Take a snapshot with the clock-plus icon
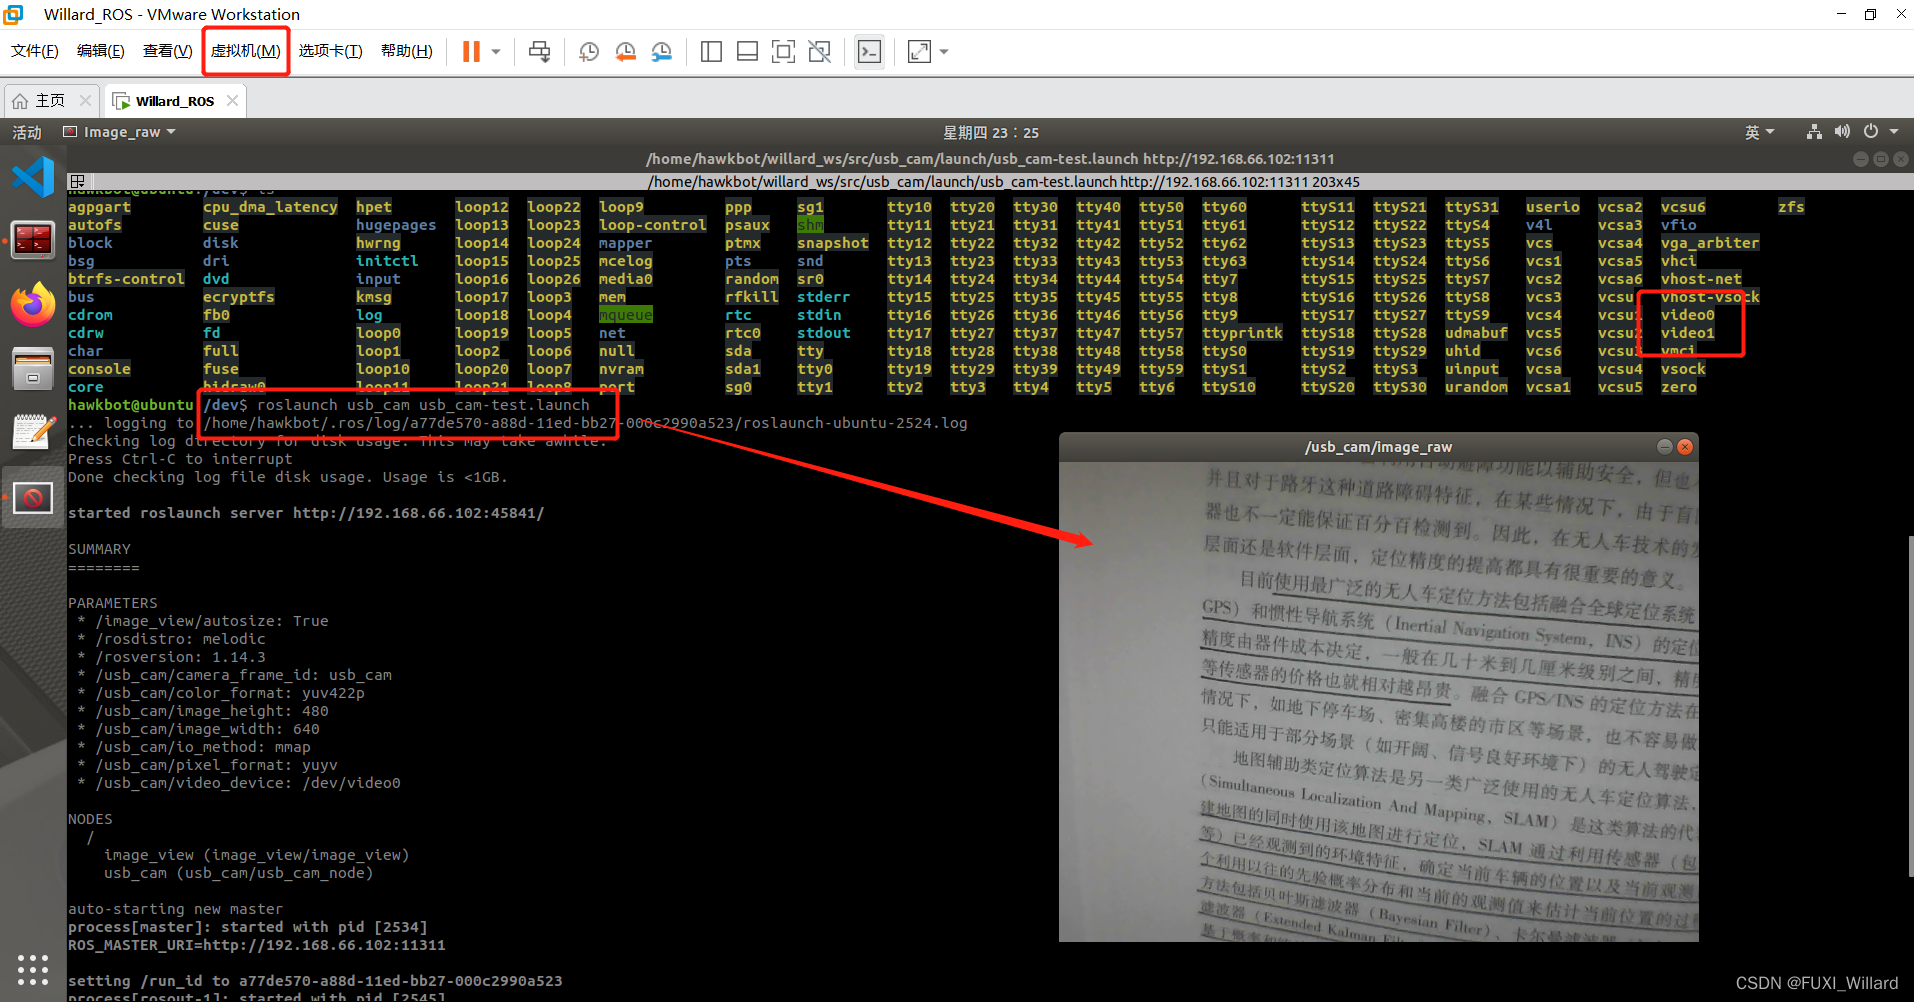The height and width of the screenshot is (1002, 1914). click(x=589, y=51)
